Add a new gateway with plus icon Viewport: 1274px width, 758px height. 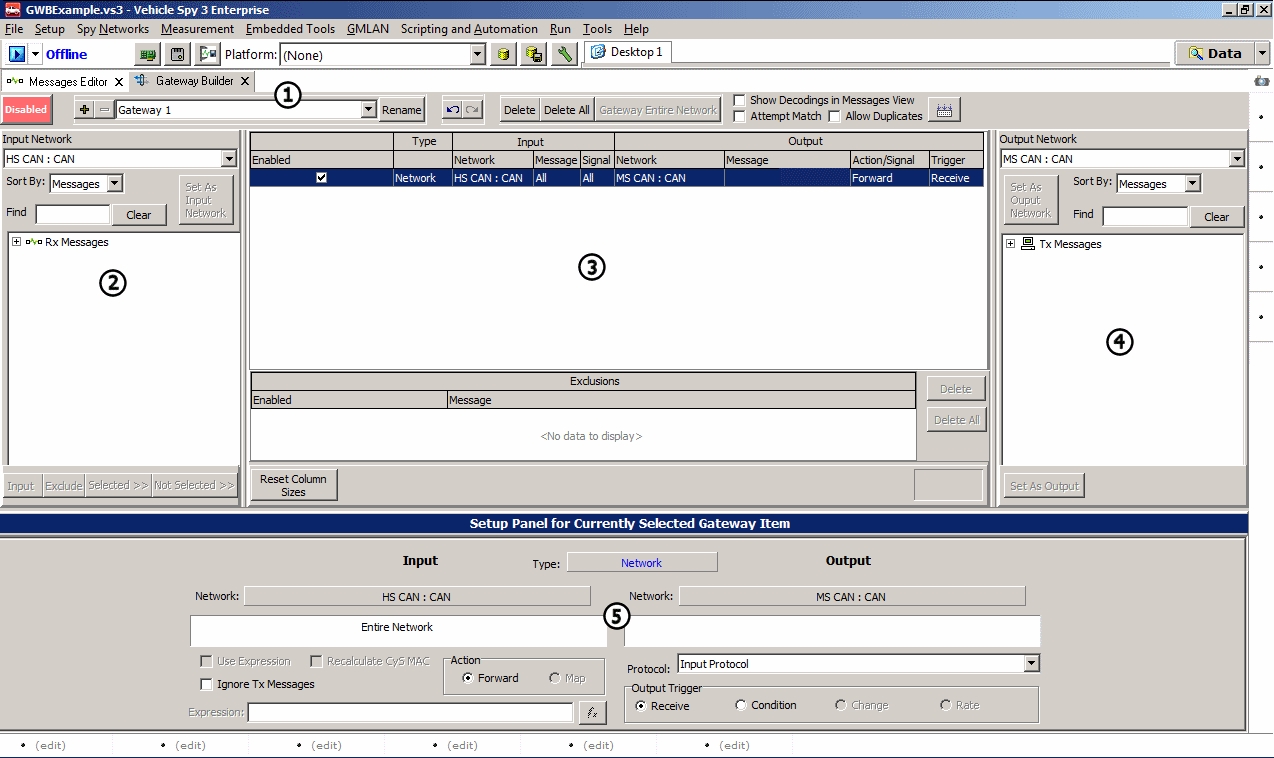[84, 110]
